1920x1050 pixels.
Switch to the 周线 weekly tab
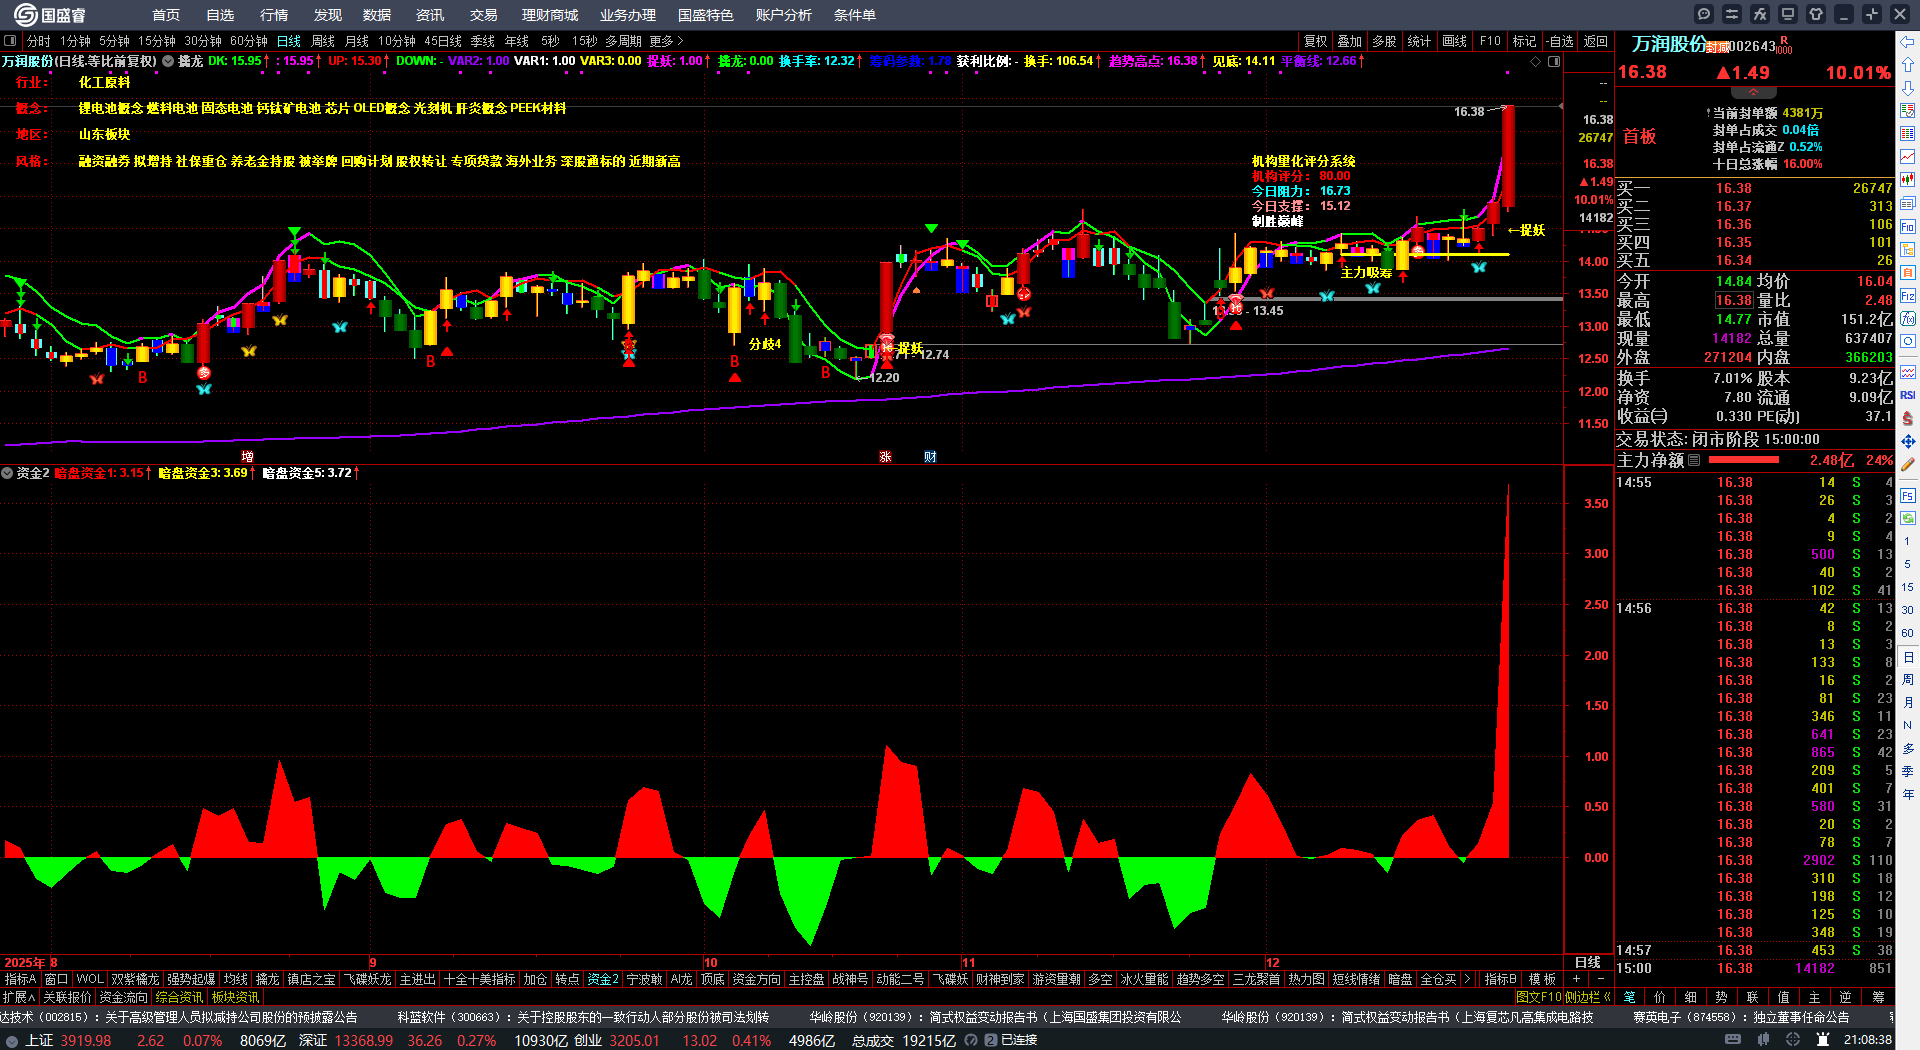[323, 41]
